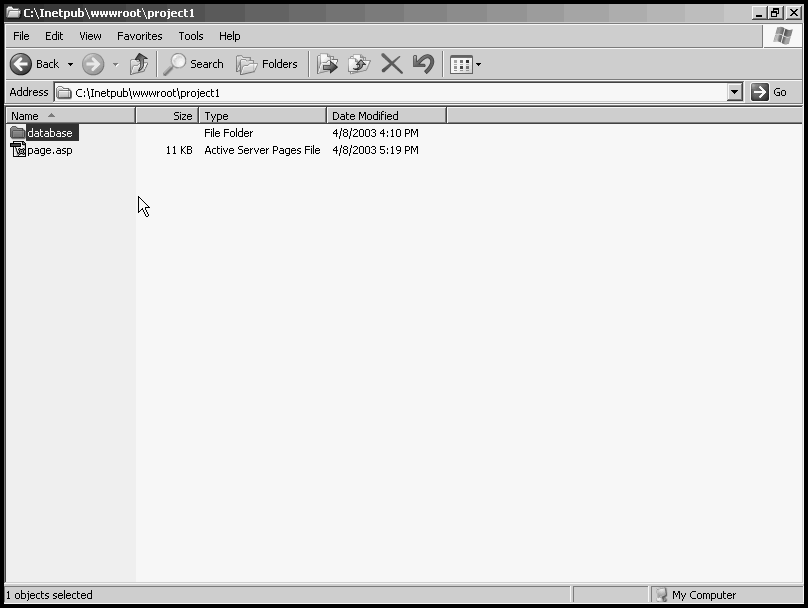Open the View menu
The height and width of the screenshot is (608, 808).
coord(90,36)
